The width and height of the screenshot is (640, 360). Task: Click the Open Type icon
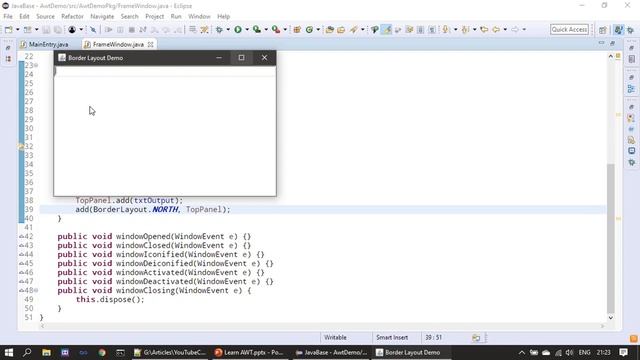[x=330, y=29]
